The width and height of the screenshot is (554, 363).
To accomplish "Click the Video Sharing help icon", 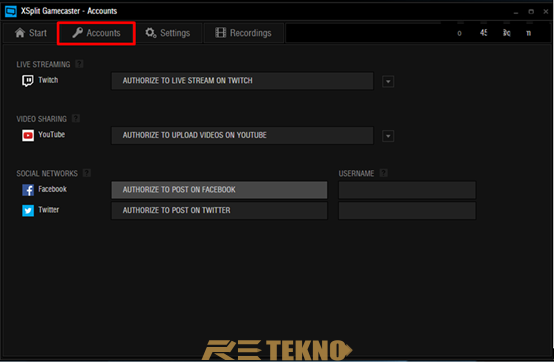I will click(x=76, y=118).
